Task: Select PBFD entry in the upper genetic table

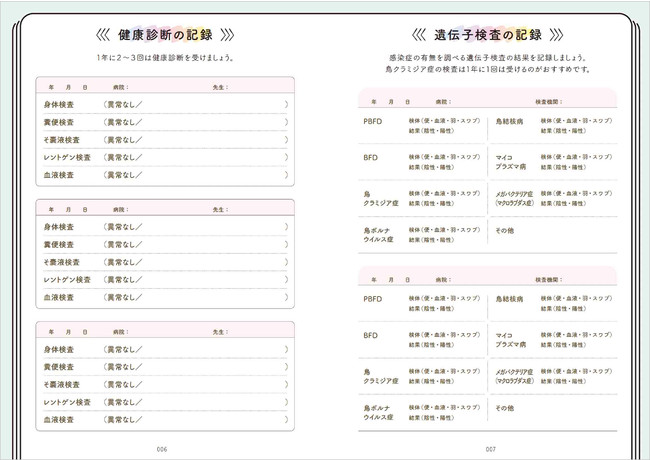Action: coord(372,123)
